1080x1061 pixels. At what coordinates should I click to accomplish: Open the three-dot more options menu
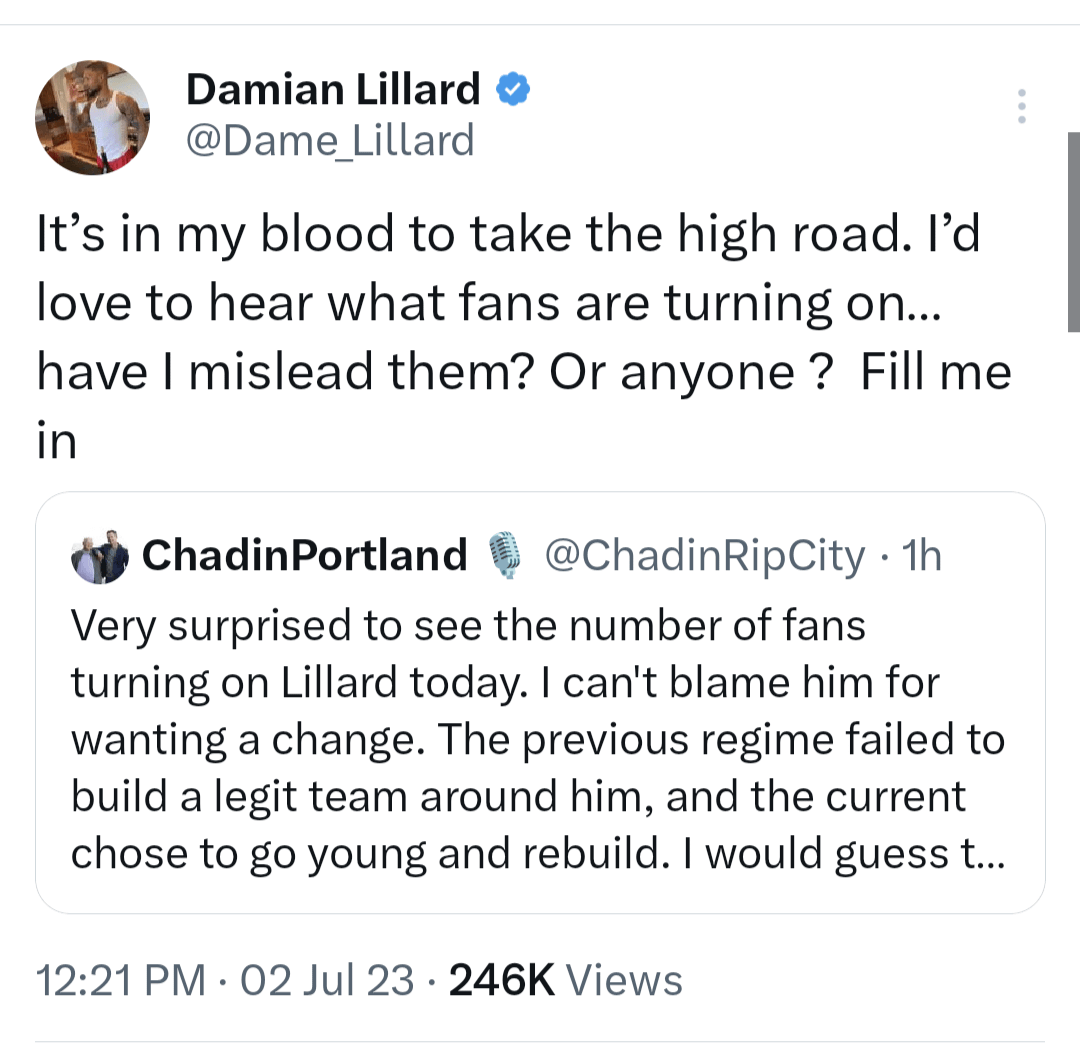click(1021, 106)
